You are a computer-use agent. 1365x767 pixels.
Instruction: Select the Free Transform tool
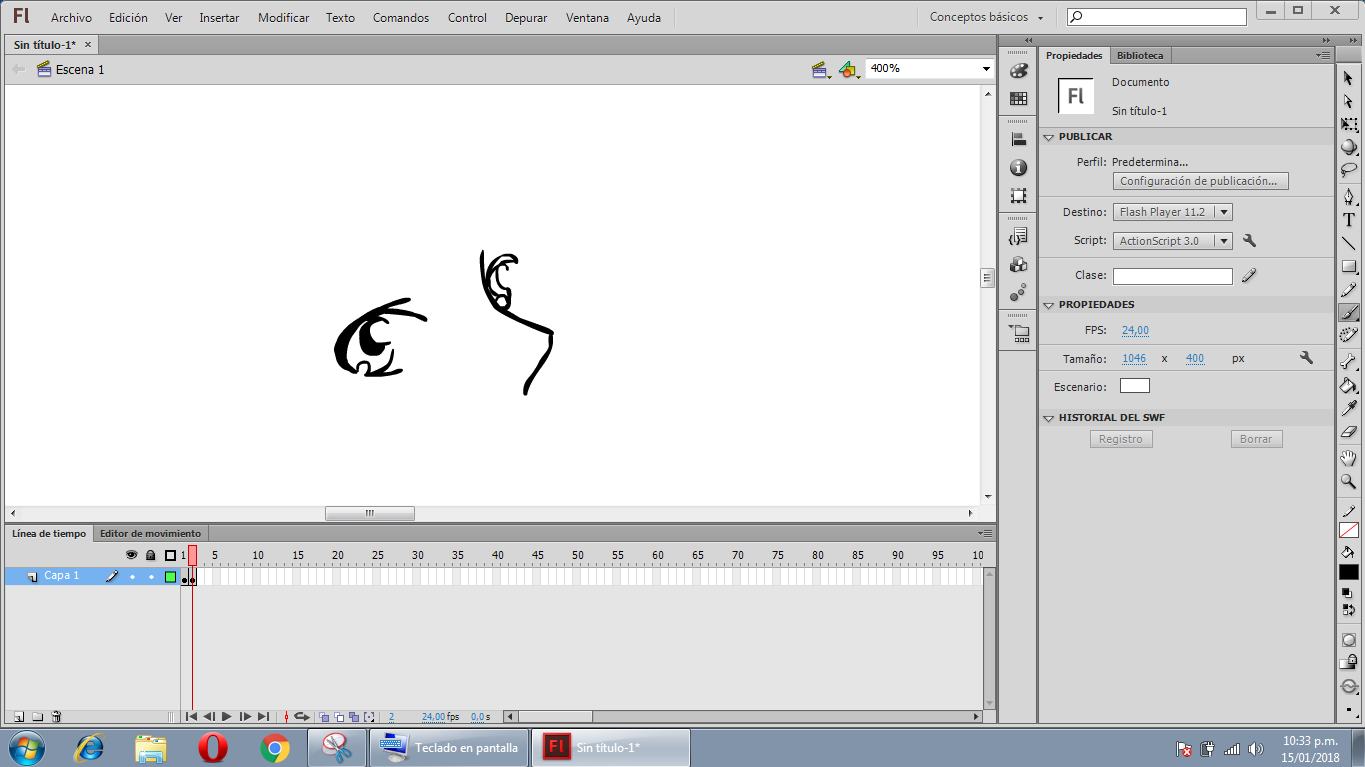pyautogui.click(x=1349, y=125)
